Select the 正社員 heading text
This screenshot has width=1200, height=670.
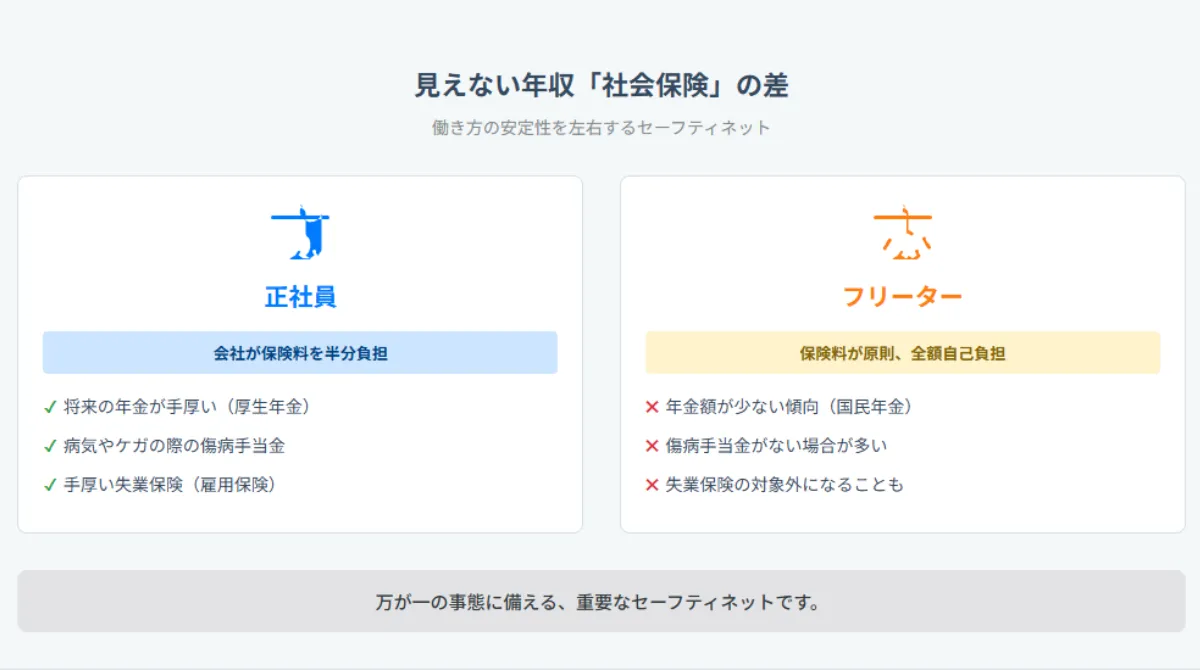pyautogui.click(x=300, y=297)
